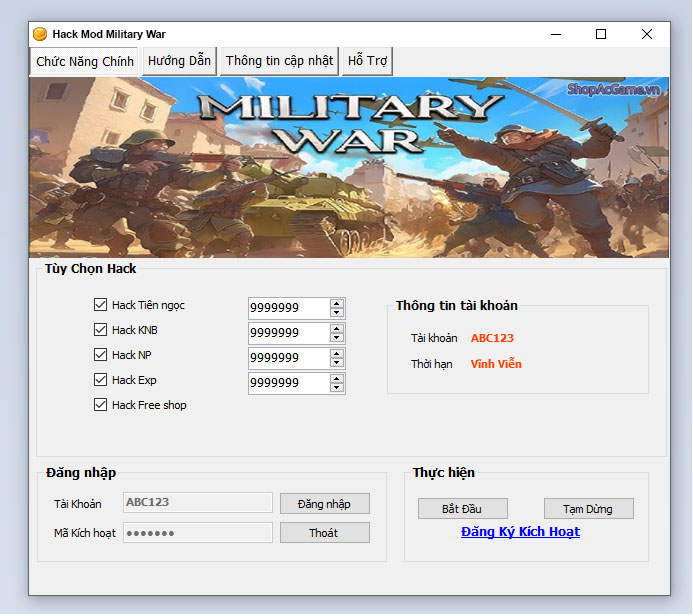The height and width of the screenshot is (616, 693).
Task: Click the Military War banner image
Action: point(349,167)
